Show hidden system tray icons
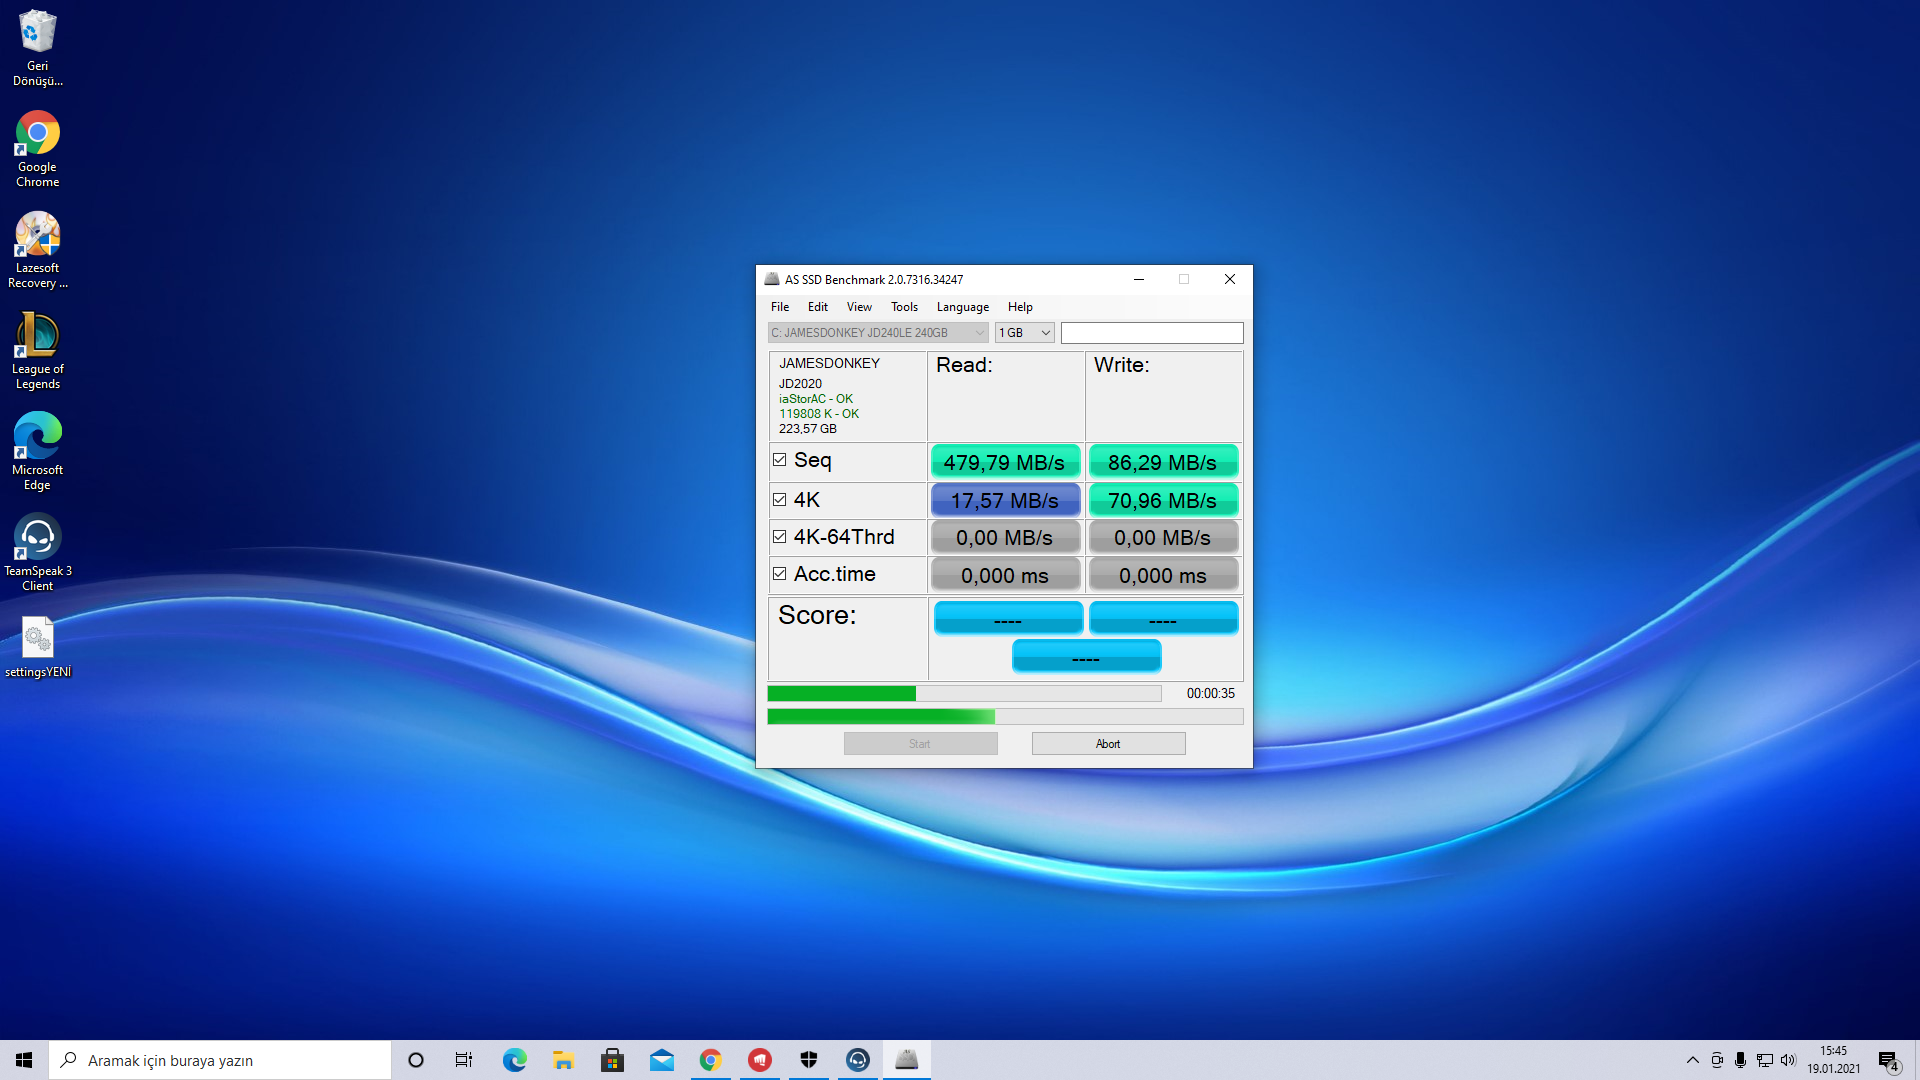The image size is (1920, 1080). (1692, 1060)
